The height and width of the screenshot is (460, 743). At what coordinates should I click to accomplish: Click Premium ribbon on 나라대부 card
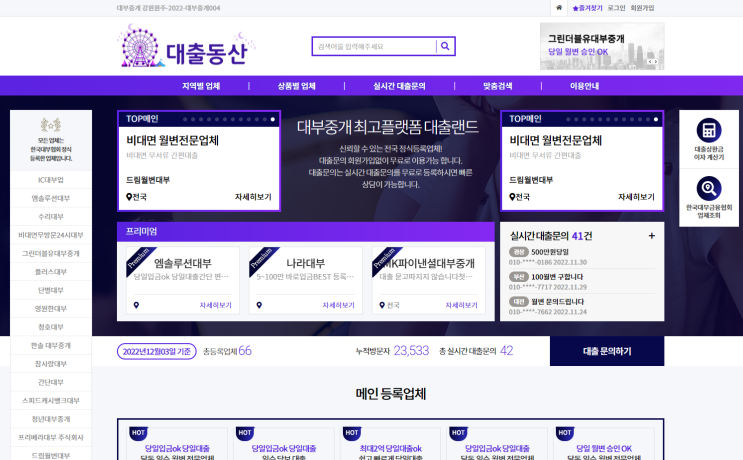pyautogui.click(x=262, y=259)
